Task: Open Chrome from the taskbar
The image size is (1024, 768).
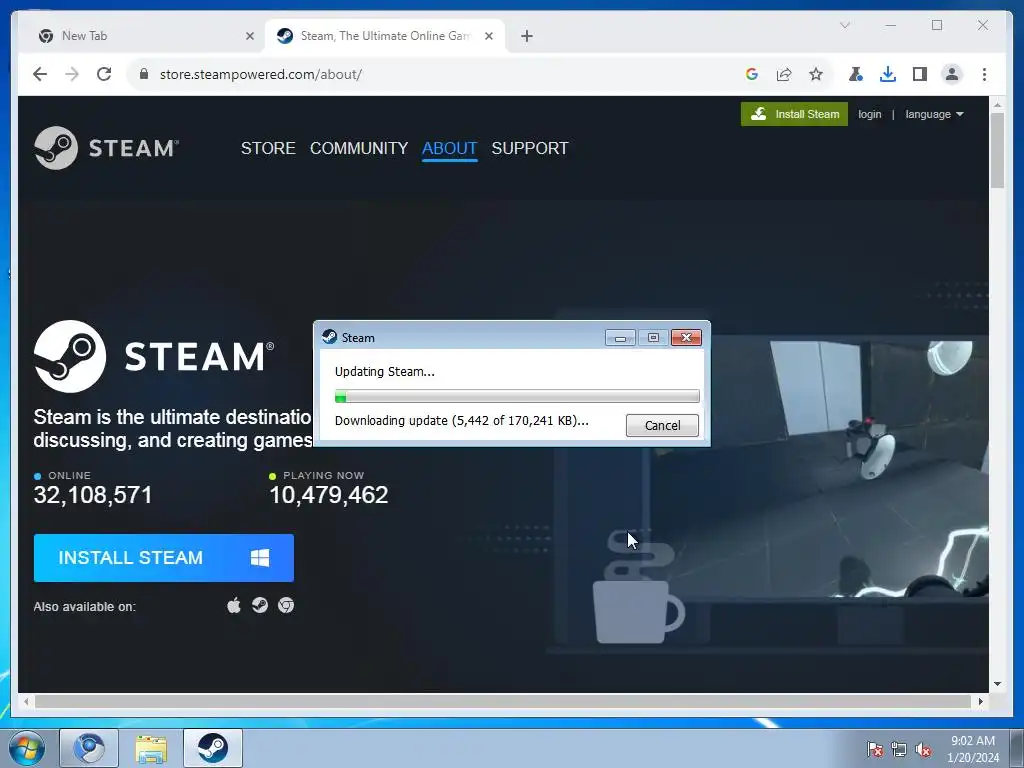Action: (x=89, y=748)
